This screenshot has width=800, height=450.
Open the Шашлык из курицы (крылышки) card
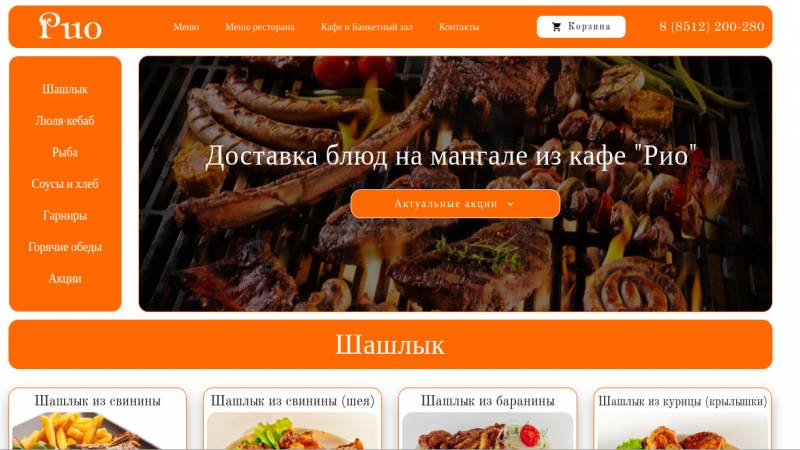[683, 419]
